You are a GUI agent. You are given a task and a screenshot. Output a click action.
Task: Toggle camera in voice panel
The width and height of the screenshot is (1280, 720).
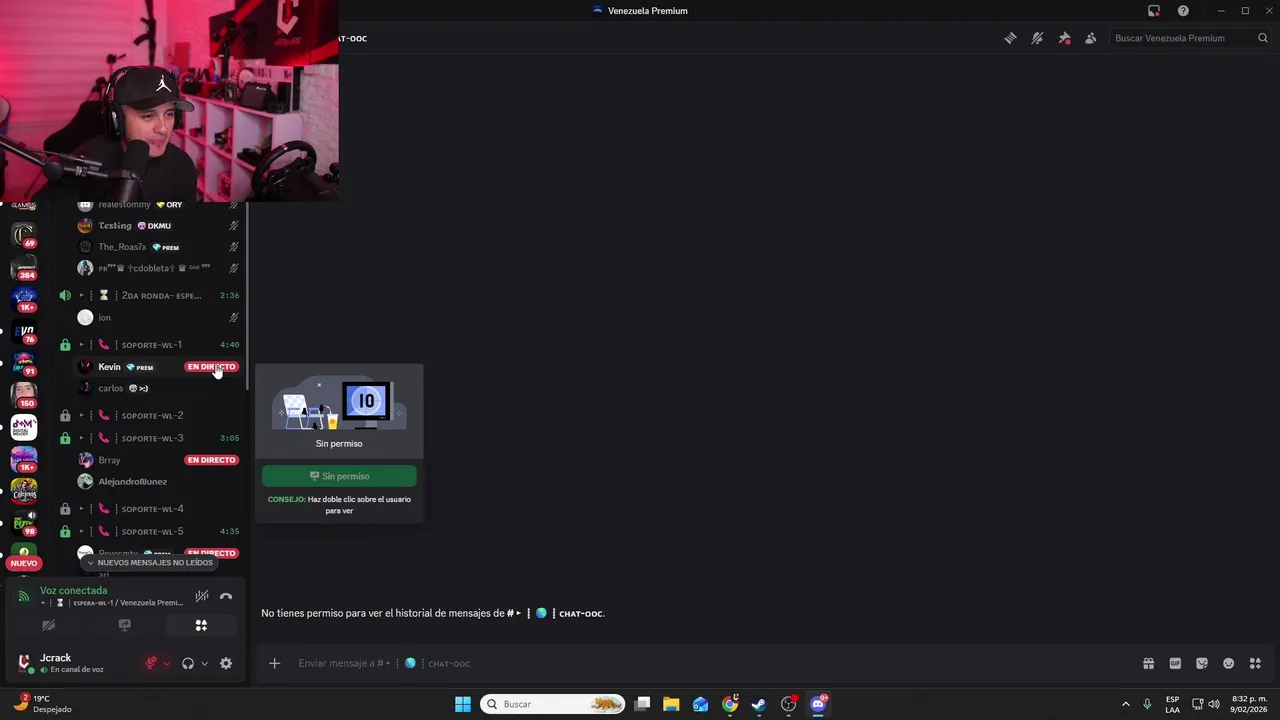tap(48, 625)
